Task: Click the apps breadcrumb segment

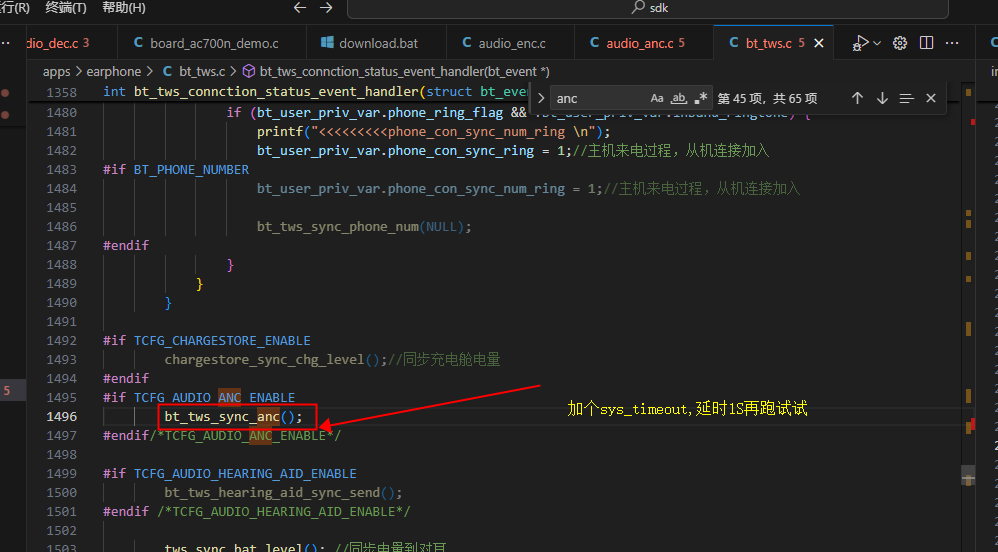Action: [x=57, y=71]
